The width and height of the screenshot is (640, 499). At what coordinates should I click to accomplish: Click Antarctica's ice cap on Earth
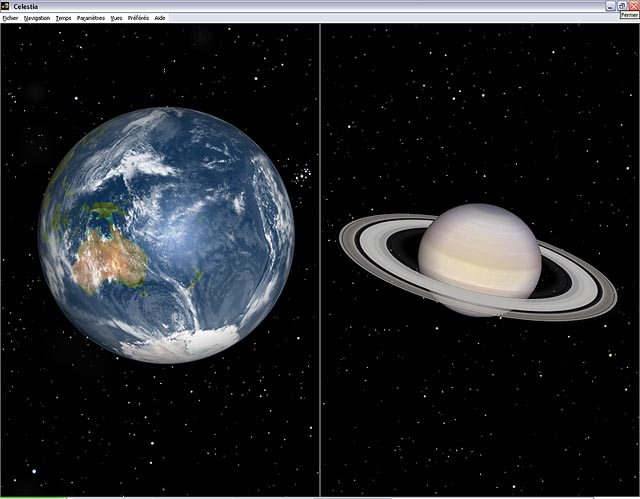[x=184, y=345]
